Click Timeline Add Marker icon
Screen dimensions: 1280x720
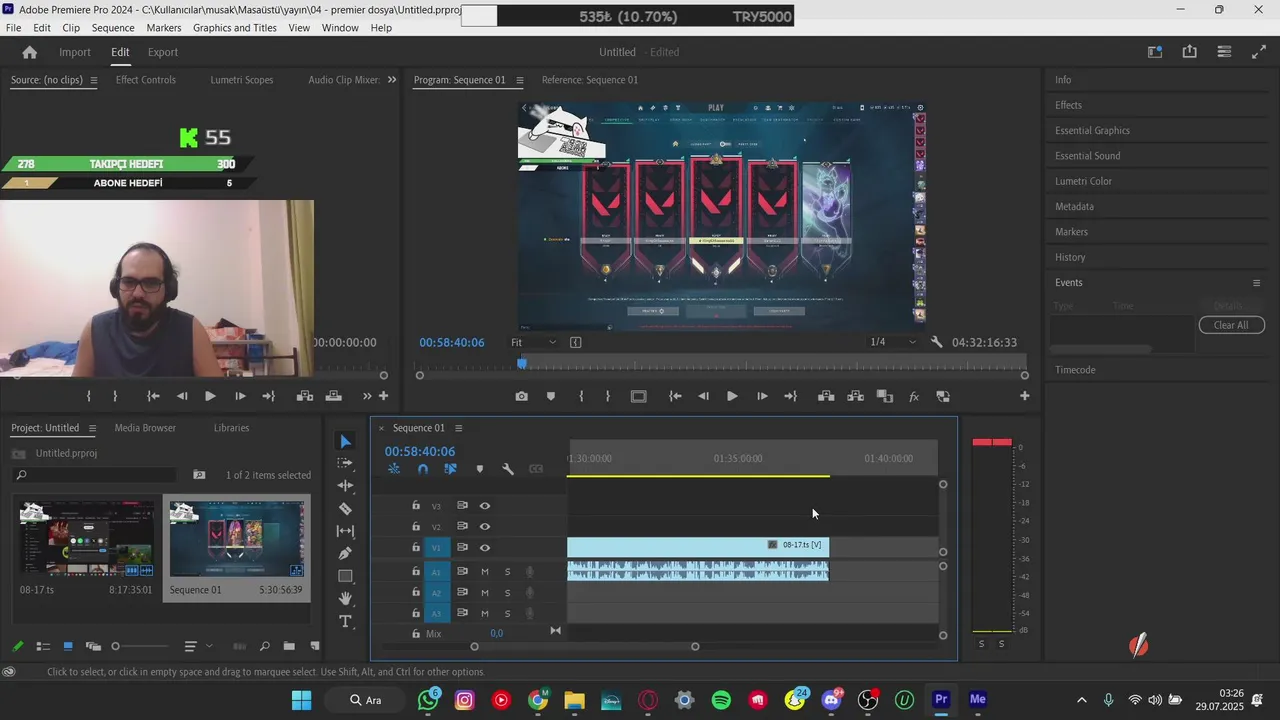[x=480, y=469]
